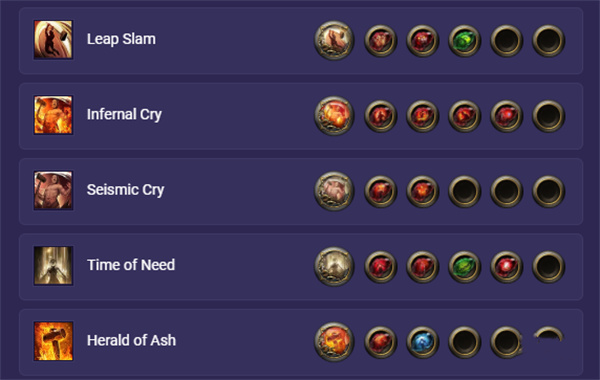
Task: Select the large Herald of Ash main gem socket
Action: [x=334, y=341]
